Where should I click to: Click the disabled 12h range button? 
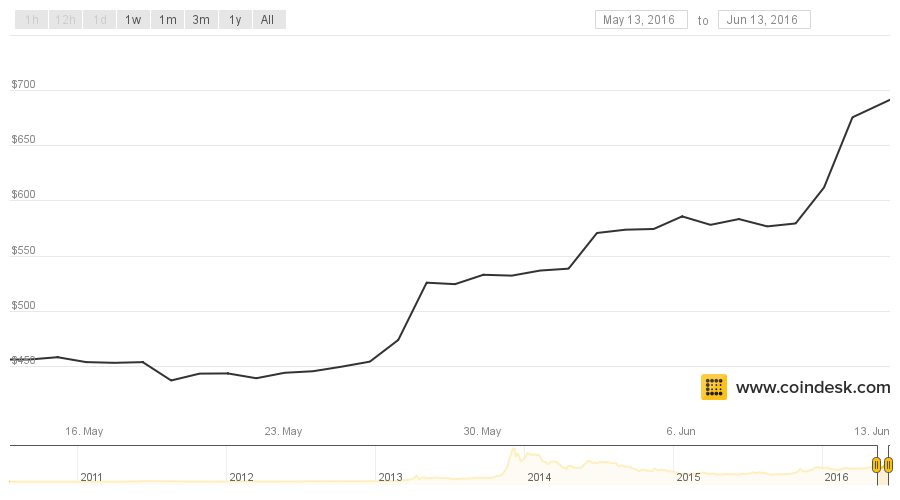pyautogui.click(x=65, y=20)
